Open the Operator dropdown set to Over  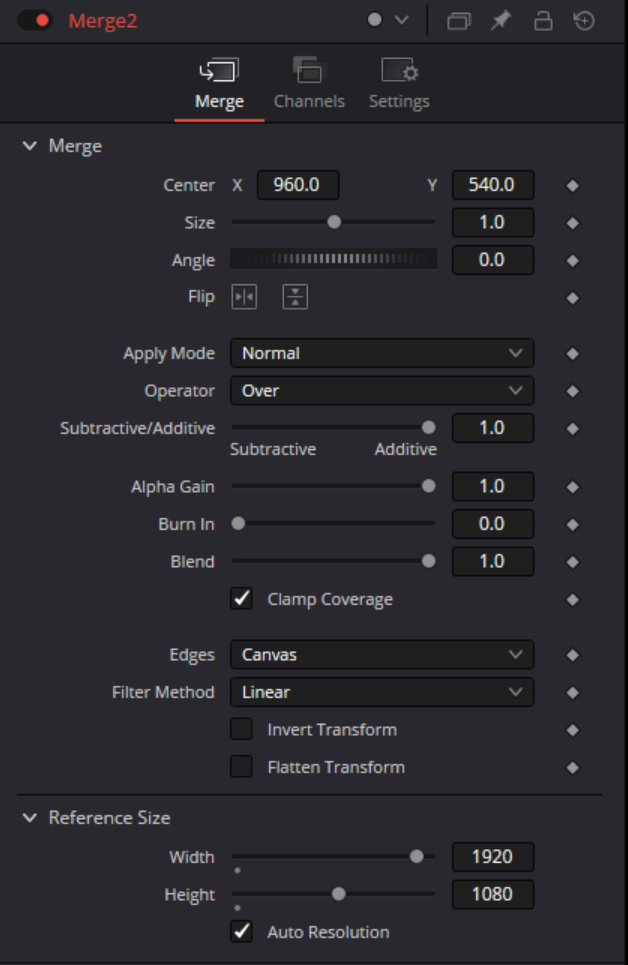point(381,391)
